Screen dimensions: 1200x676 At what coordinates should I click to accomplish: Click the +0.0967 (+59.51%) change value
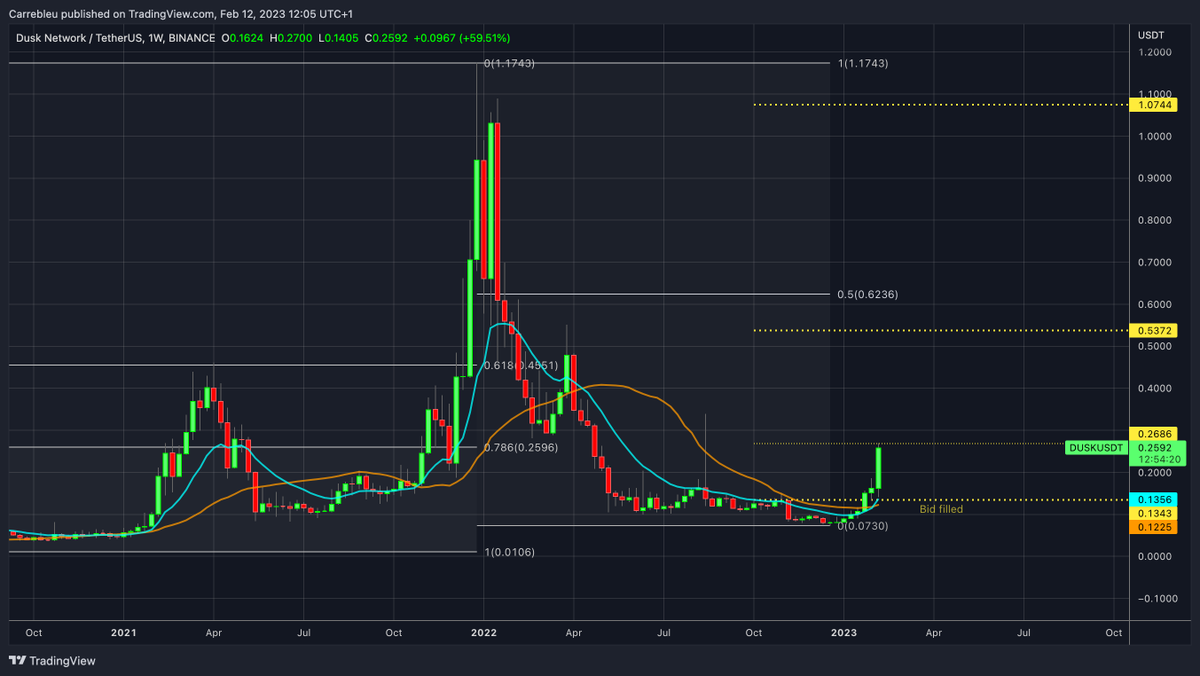460,38
